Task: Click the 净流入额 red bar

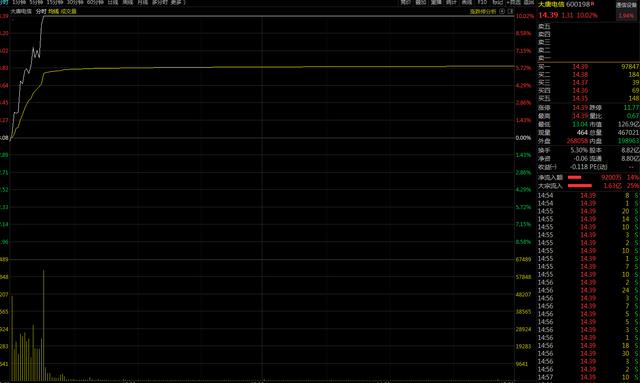Action: click(x=574, y=178)
